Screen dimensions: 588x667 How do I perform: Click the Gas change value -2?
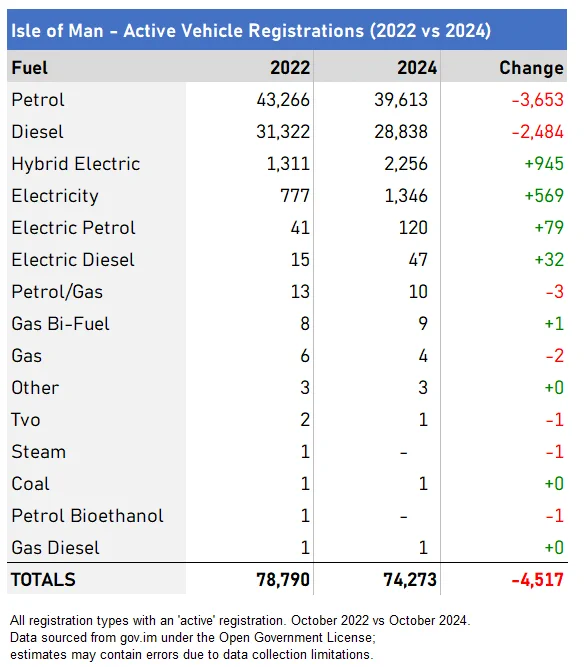point(555,356)
